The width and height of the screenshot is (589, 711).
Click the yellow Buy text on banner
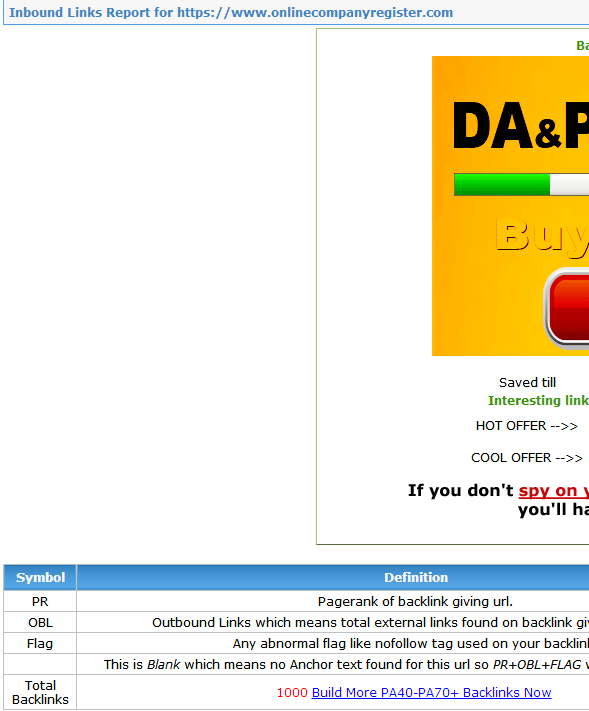coord(542,236)
